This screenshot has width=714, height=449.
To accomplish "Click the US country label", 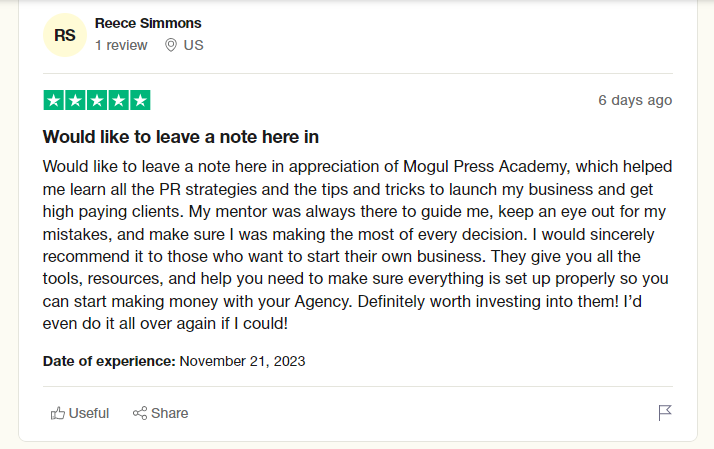I will [x=194, y=45].
